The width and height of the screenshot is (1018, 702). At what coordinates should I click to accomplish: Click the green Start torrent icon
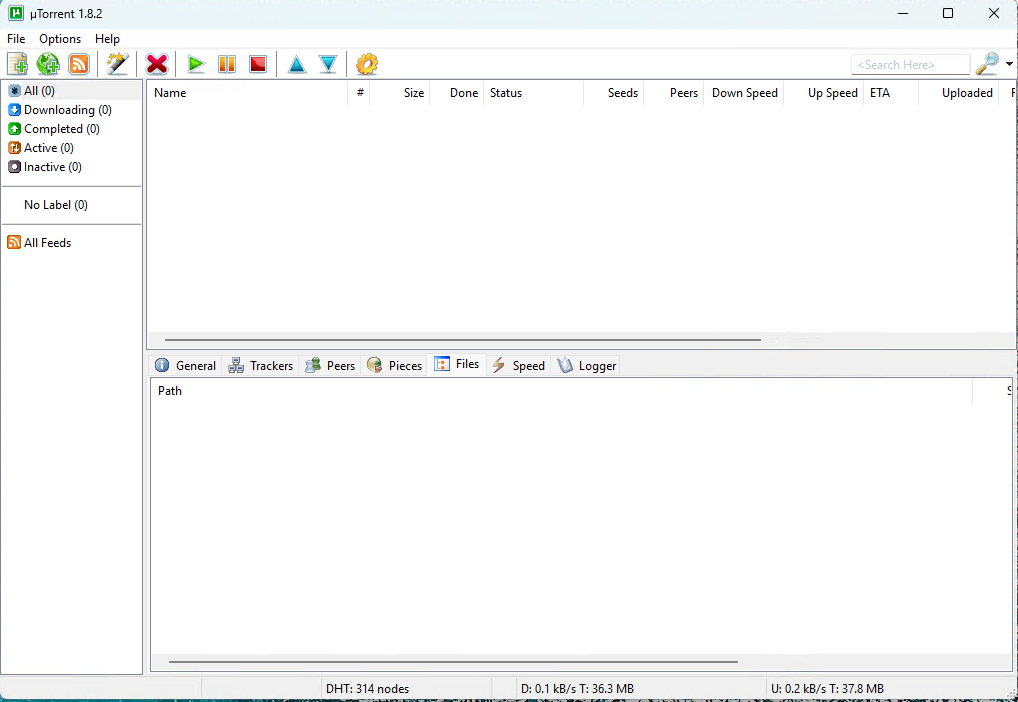coord(196,64)
